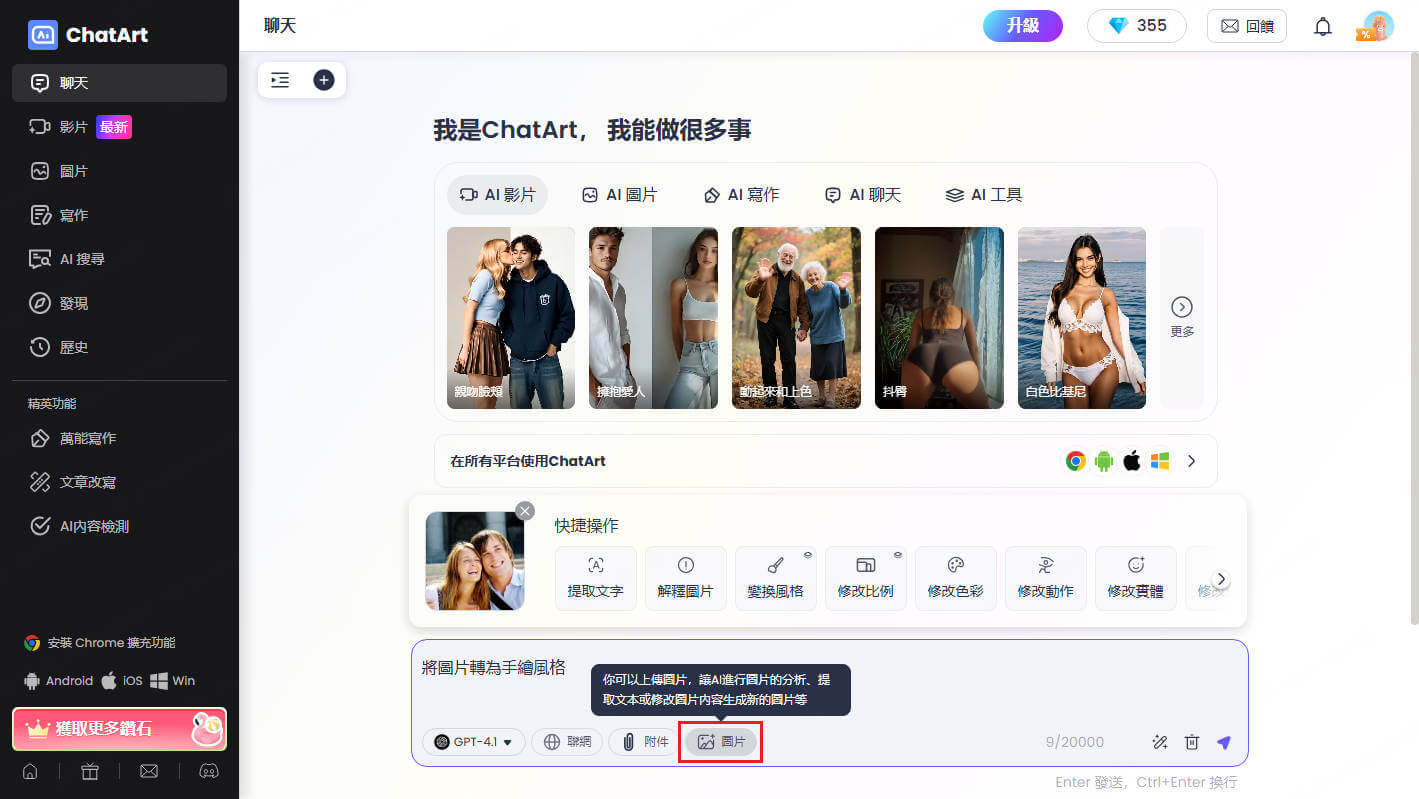This screenshot has width=1419, height=799.
Task: Select the 動起來和上色 template thumbnail
Action: (x=796, y=318)
